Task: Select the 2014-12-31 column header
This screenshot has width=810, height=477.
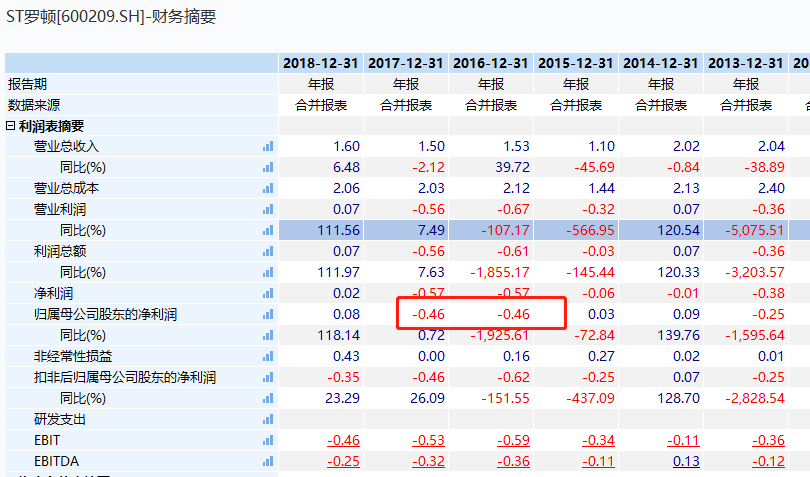Action: 661,63
